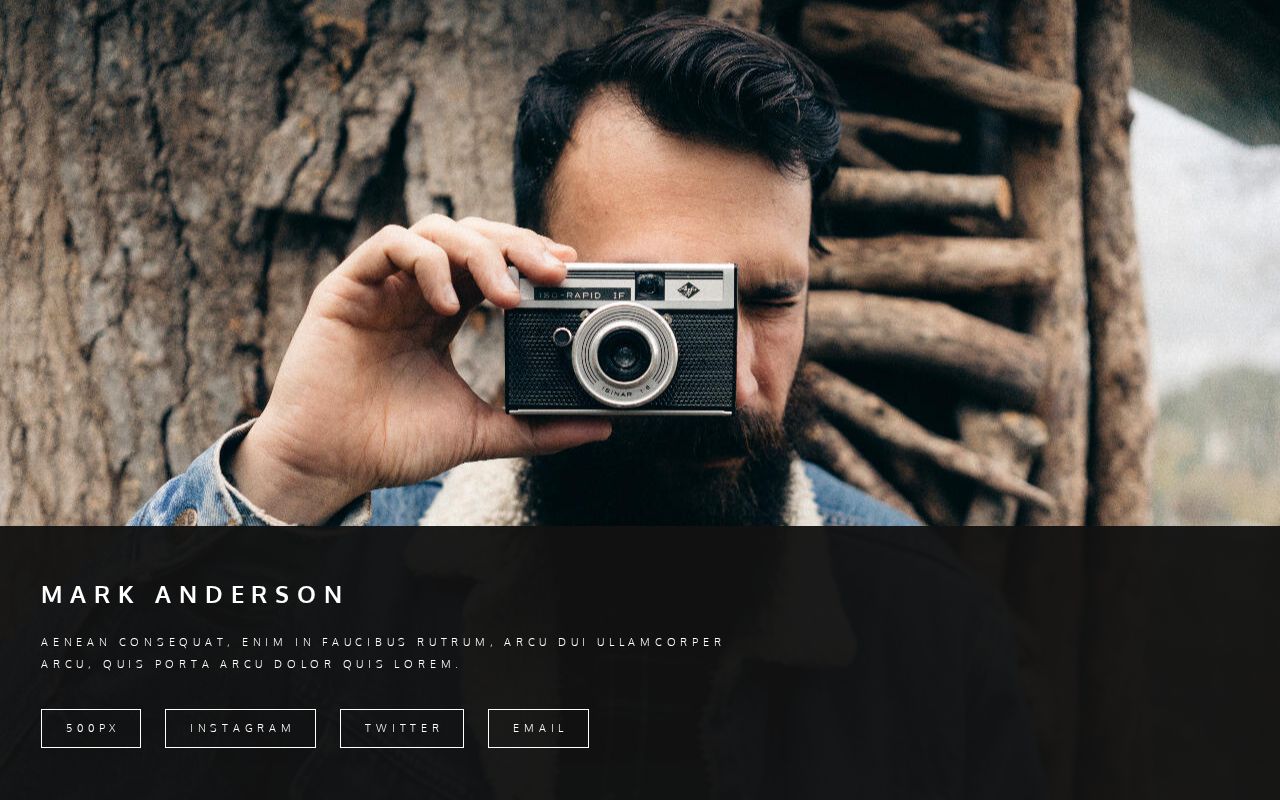Click empty dark overlay panel beside buttons
The image size is (1280, 800).
tap(930, 728)
